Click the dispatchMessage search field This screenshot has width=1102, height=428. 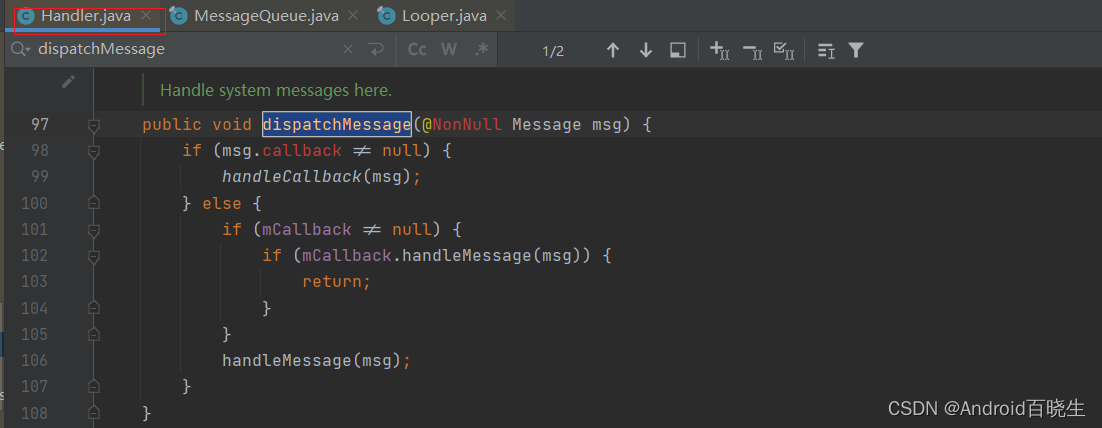pos(186,49)
